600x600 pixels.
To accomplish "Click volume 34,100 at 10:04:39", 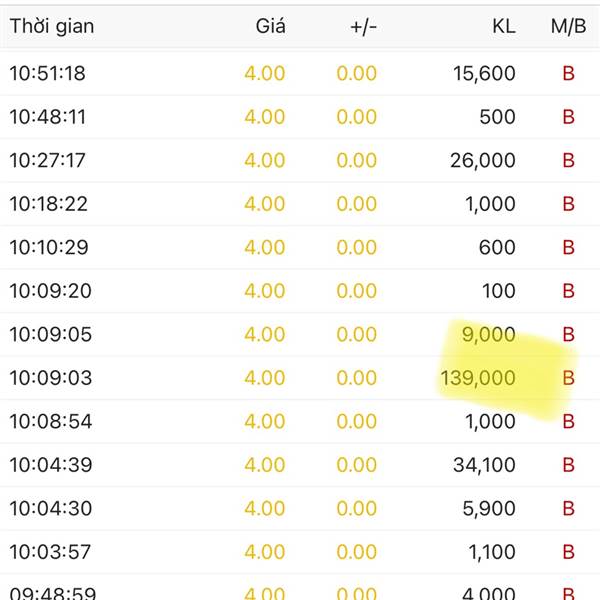I will 484,465.
